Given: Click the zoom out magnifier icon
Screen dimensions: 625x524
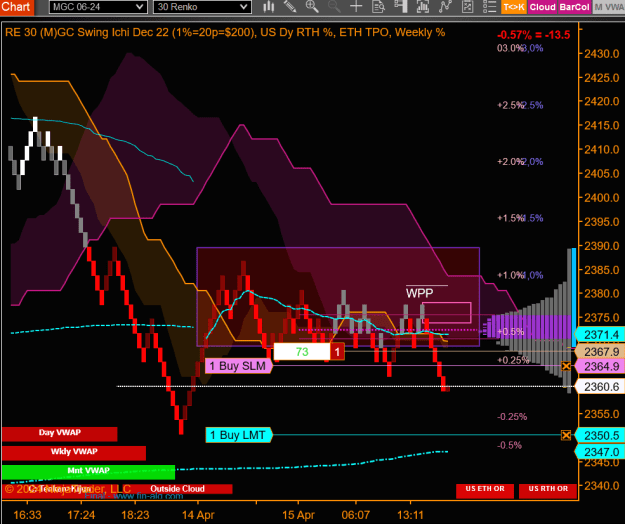Looking at the screenshot, I should point(334,6).
